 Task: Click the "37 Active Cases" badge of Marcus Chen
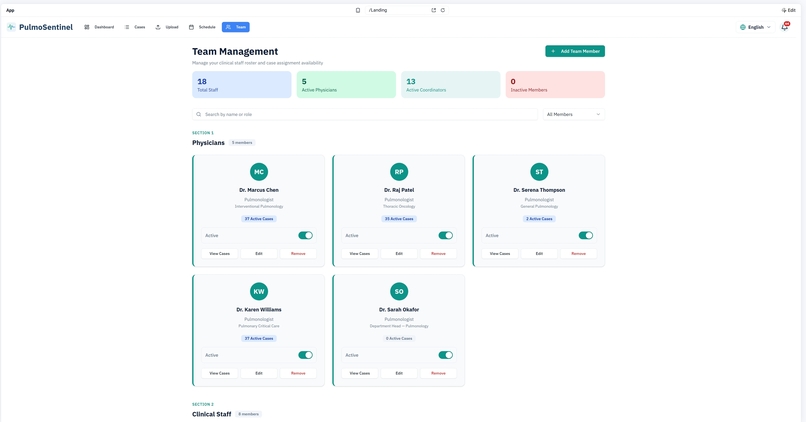point(259,219)
